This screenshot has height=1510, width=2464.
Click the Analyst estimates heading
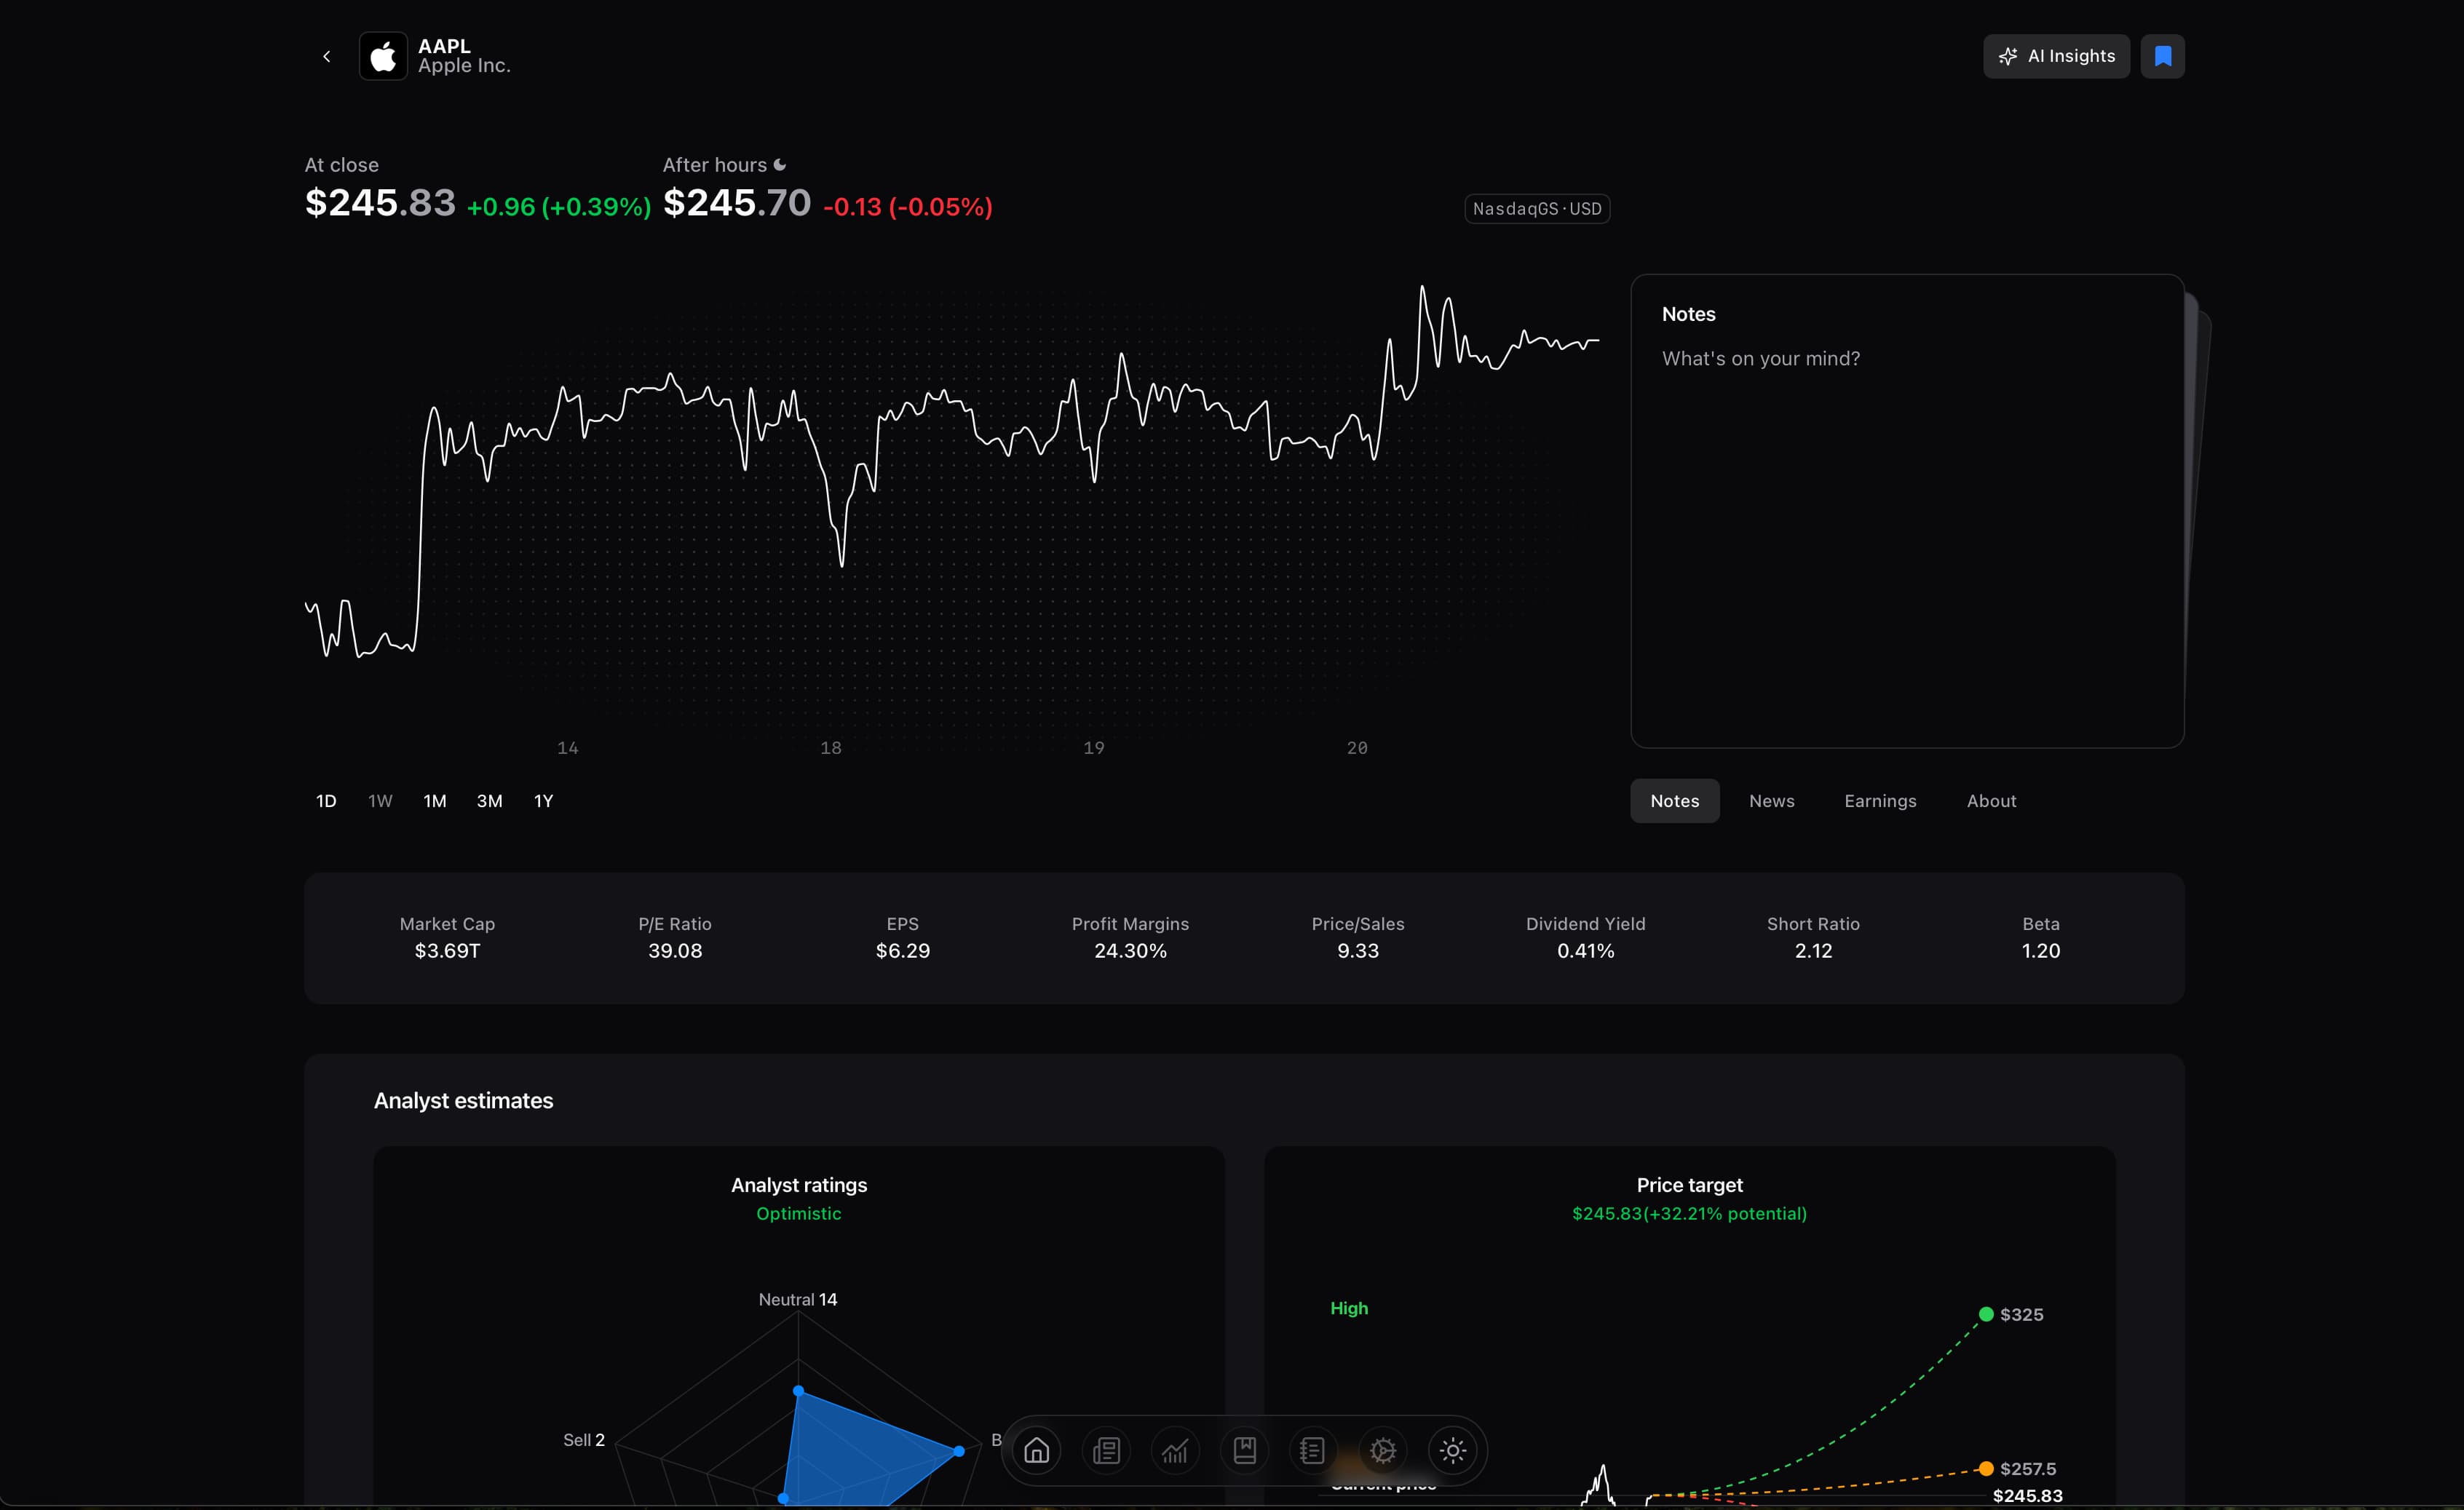click(x=463, y=1101)
